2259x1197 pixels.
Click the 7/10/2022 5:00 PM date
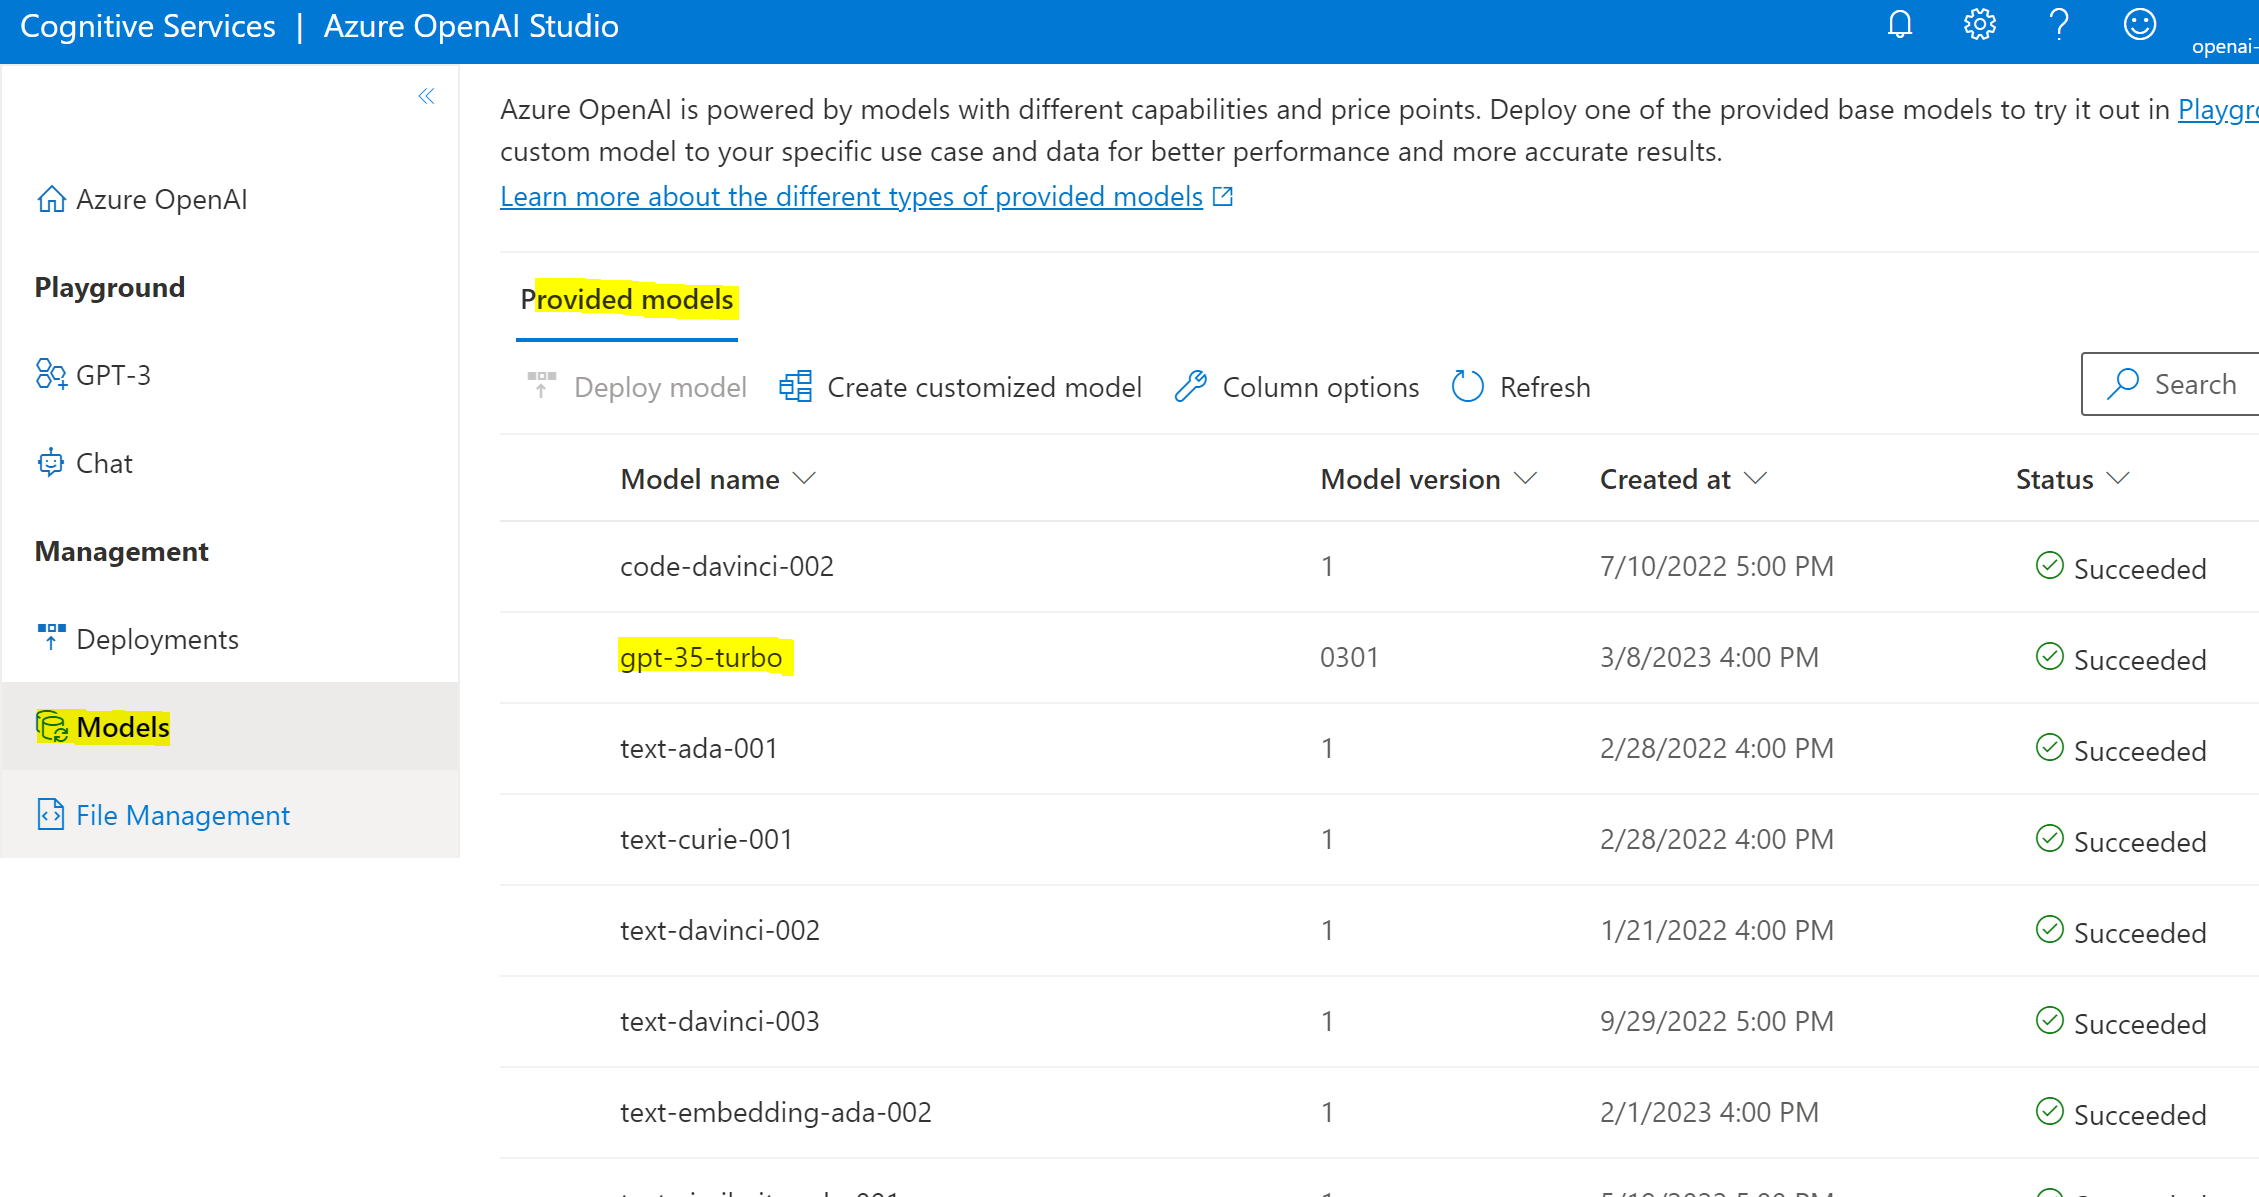(1717, 566)
